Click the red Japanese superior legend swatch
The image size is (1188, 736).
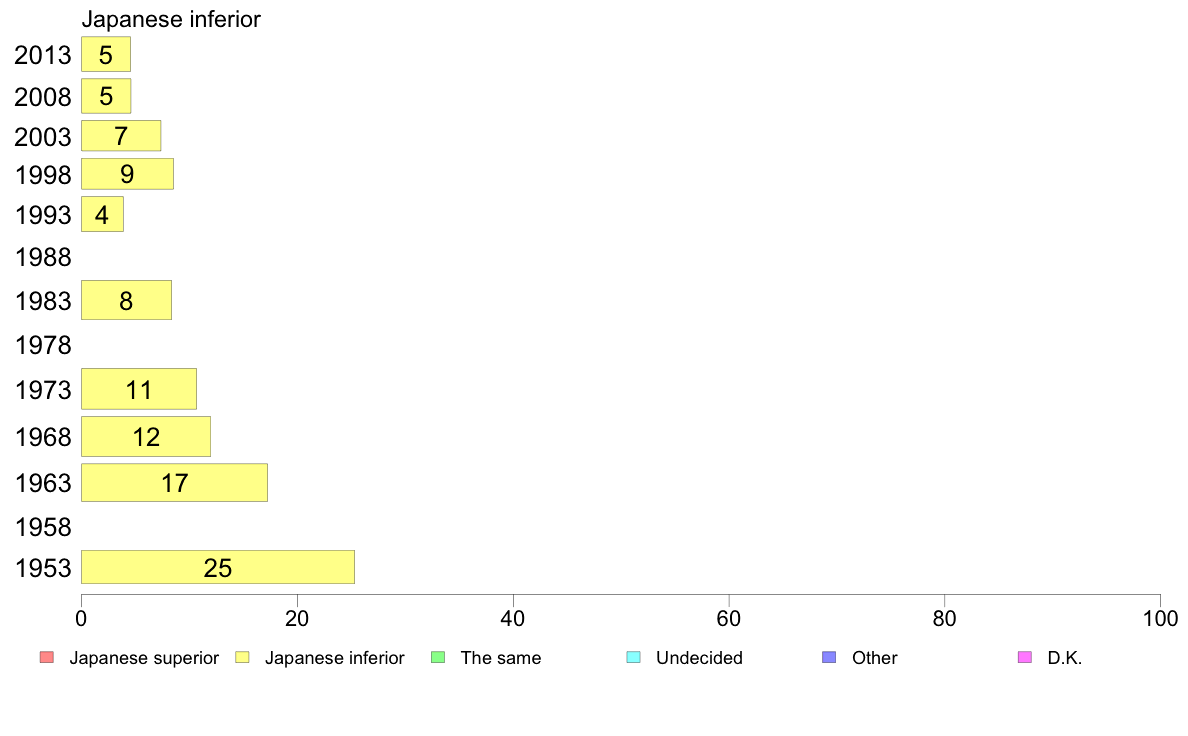46,657
